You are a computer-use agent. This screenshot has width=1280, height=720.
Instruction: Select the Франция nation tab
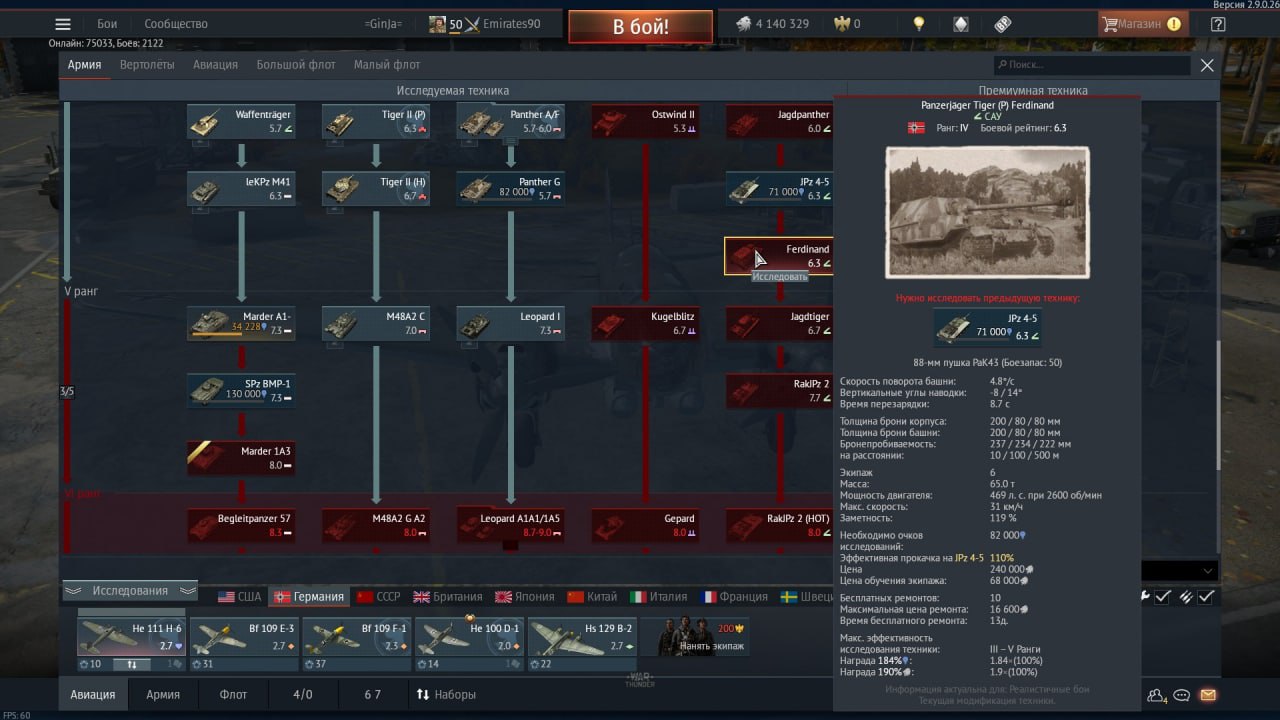[x=735, y=597]
